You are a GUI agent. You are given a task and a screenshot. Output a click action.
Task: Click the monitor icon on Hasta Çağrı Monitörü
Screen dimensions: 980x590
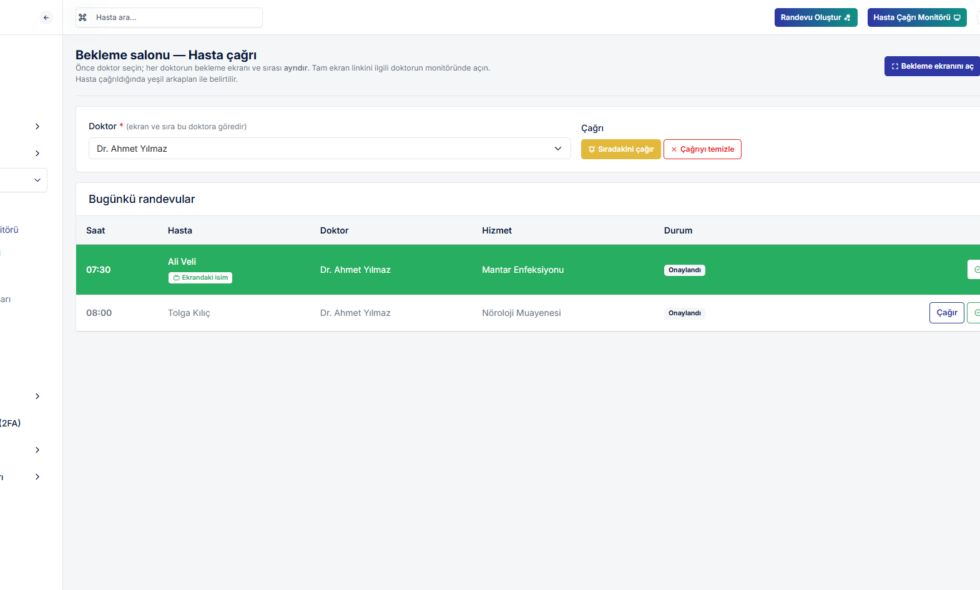(x=957, y=17)
